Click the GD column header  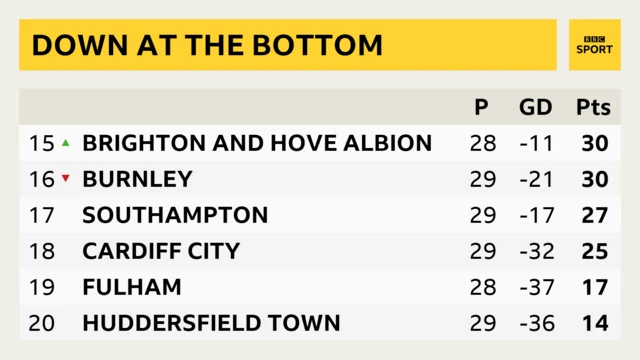point(536,107)
